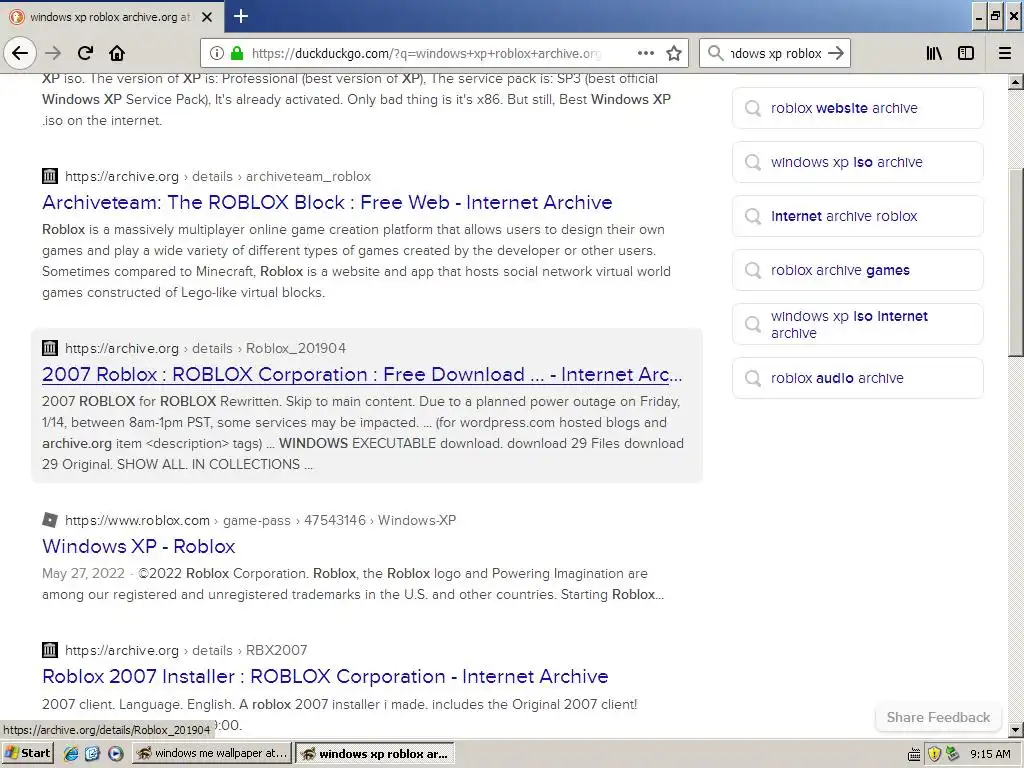Click archive.org favicon beside RBX2007 result

[50, 650]
